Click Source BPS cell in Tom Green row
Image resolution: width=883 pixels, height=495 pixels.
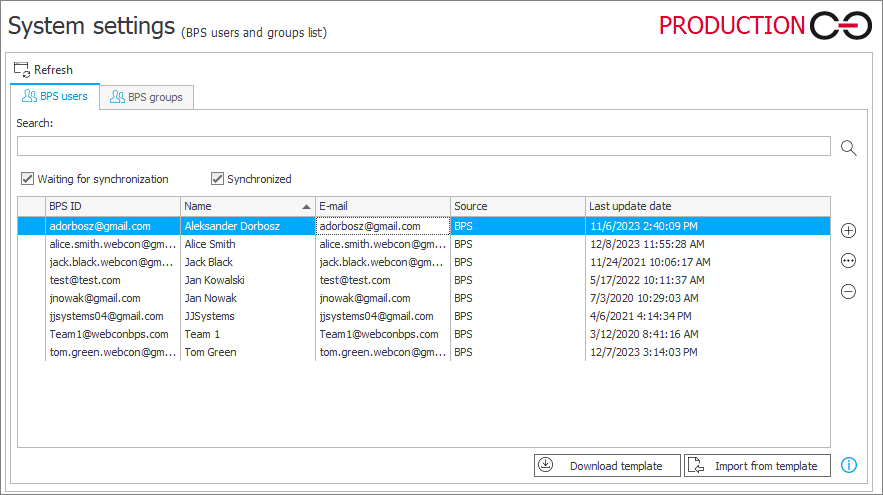(518, 352)
